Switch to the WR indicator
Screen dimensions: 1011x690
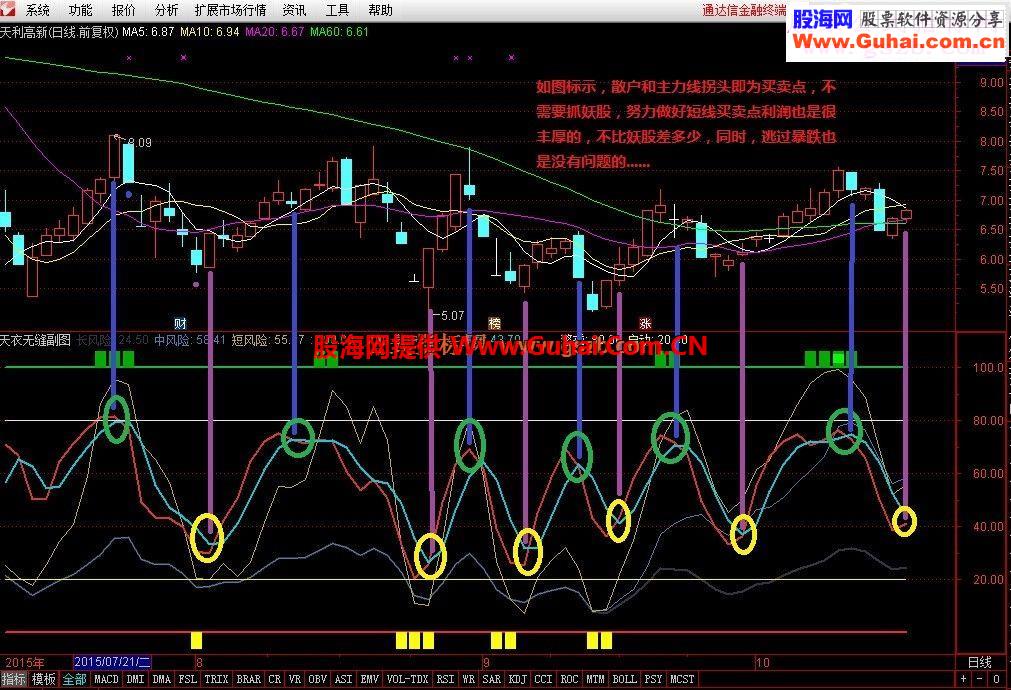(469, 679)
